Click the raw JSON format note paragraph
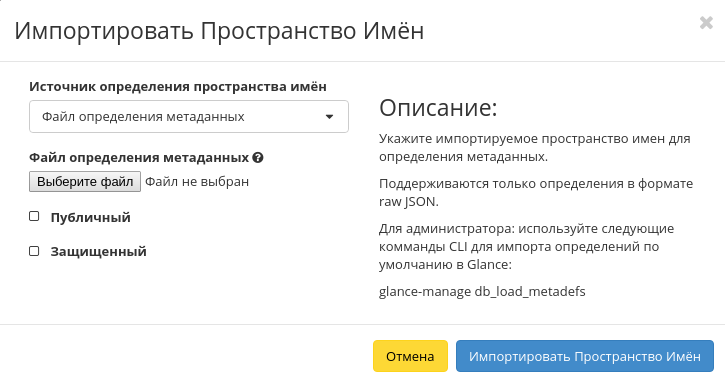Screen dimensions: 725x383 click(536, 192)
